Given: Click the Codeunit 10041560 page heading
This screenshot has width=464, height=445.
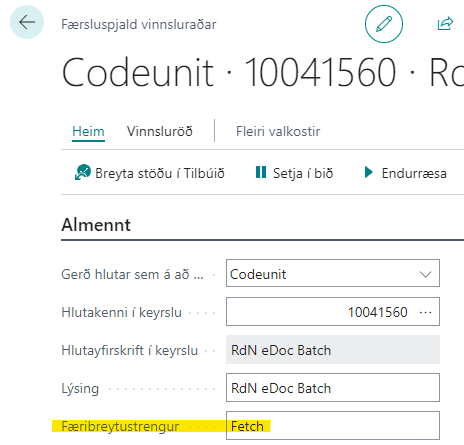Looking at the screenshot, I should [x=262, y=72].
